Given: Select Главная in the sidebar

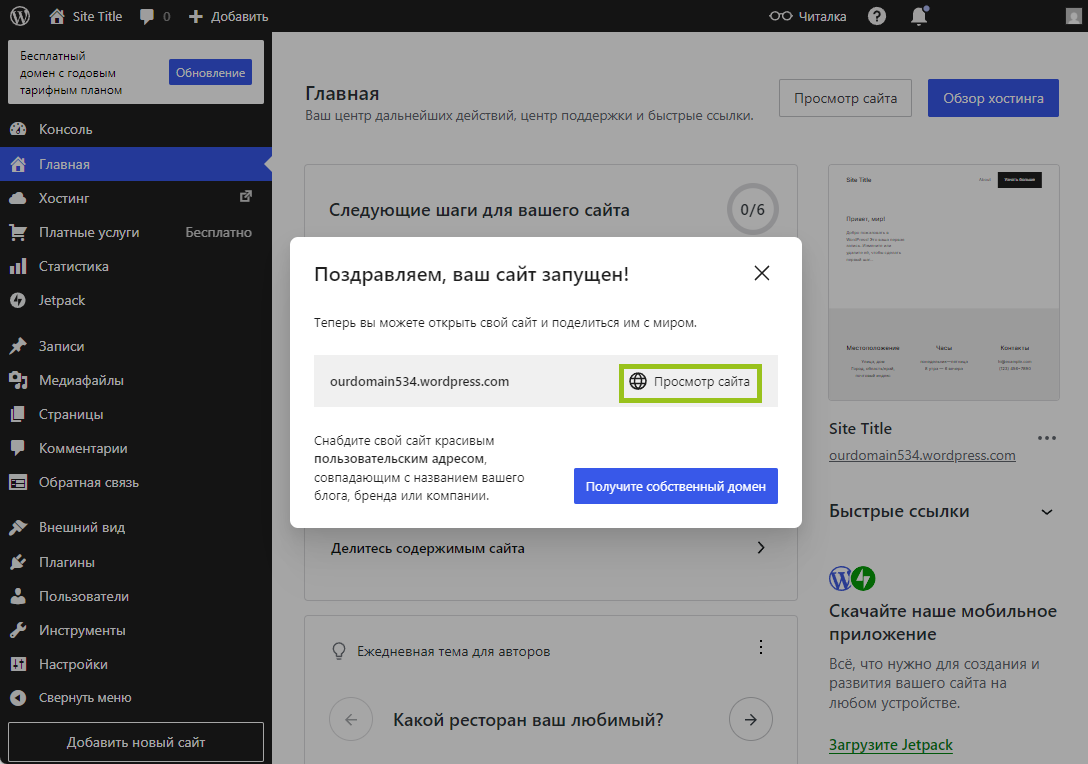Looking at the screenshot, I should [x=136, y=164].
